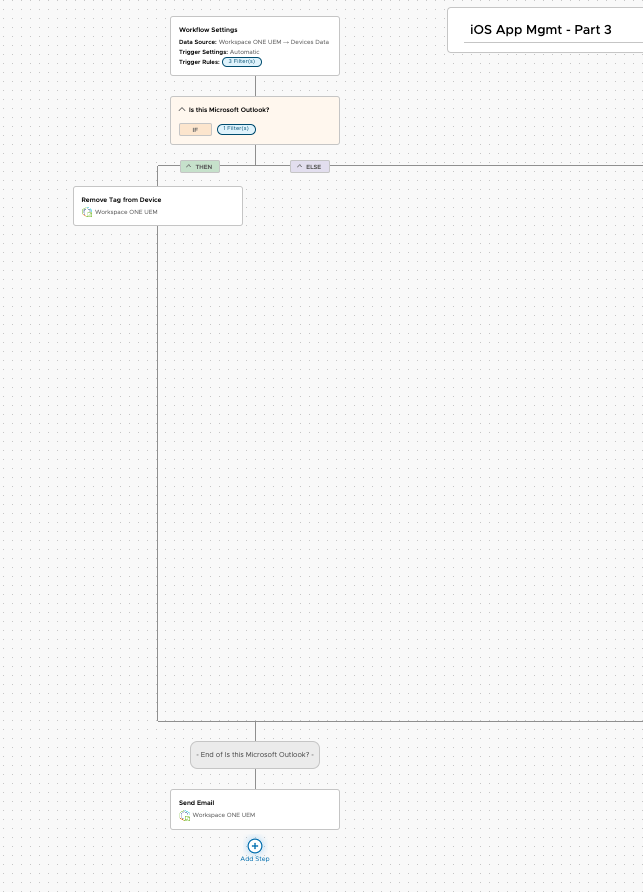This screenshot has height=892, width=643.
Task: Click the 'Data Source:' line in Workflow Settings
Action: click(254, 42)
